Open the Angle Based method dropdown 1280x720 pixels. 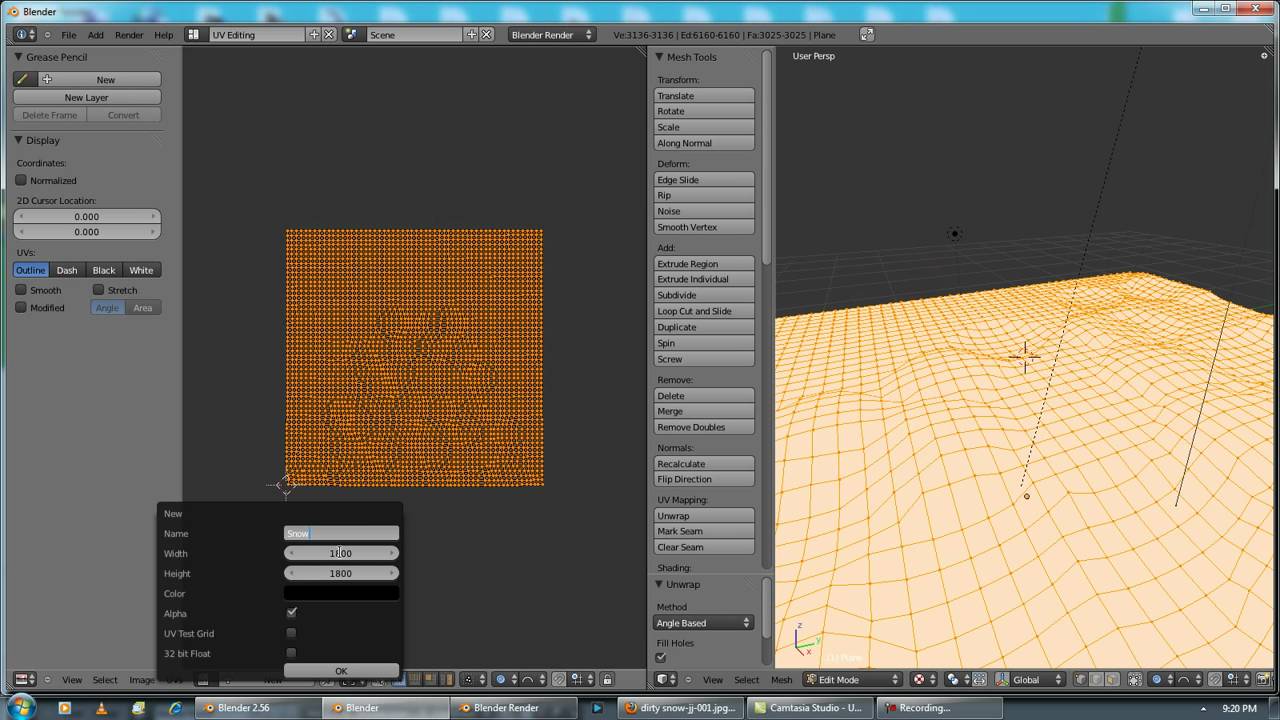(x=704, y=623)
